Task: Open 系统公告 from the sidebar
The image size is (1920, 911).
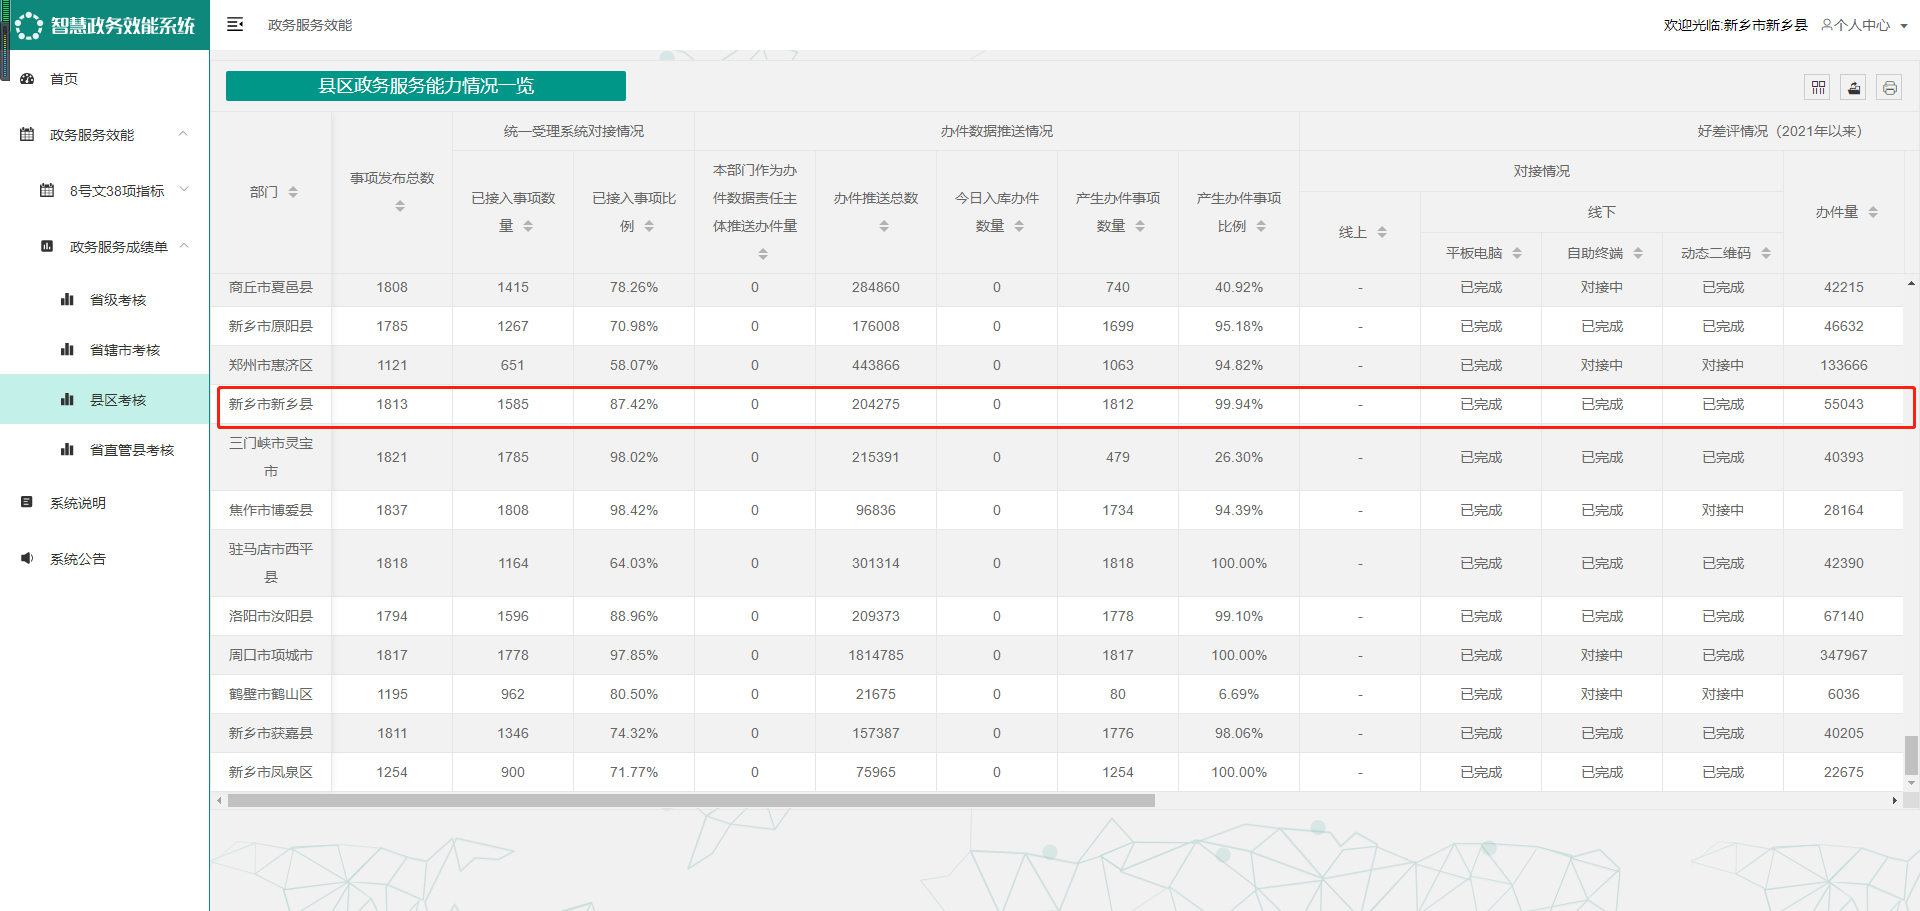Action: coord(78,559)
